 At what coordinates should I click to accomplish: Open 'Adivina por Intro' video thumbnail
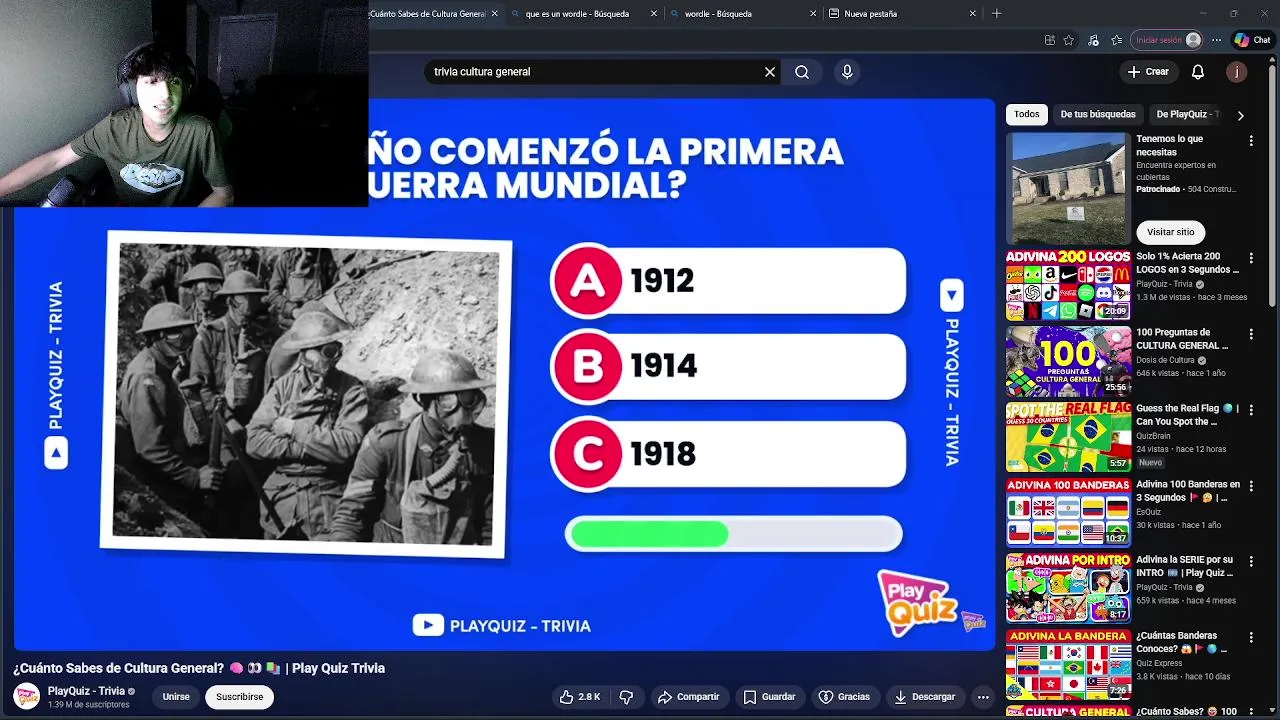(x=1068, y=589)
